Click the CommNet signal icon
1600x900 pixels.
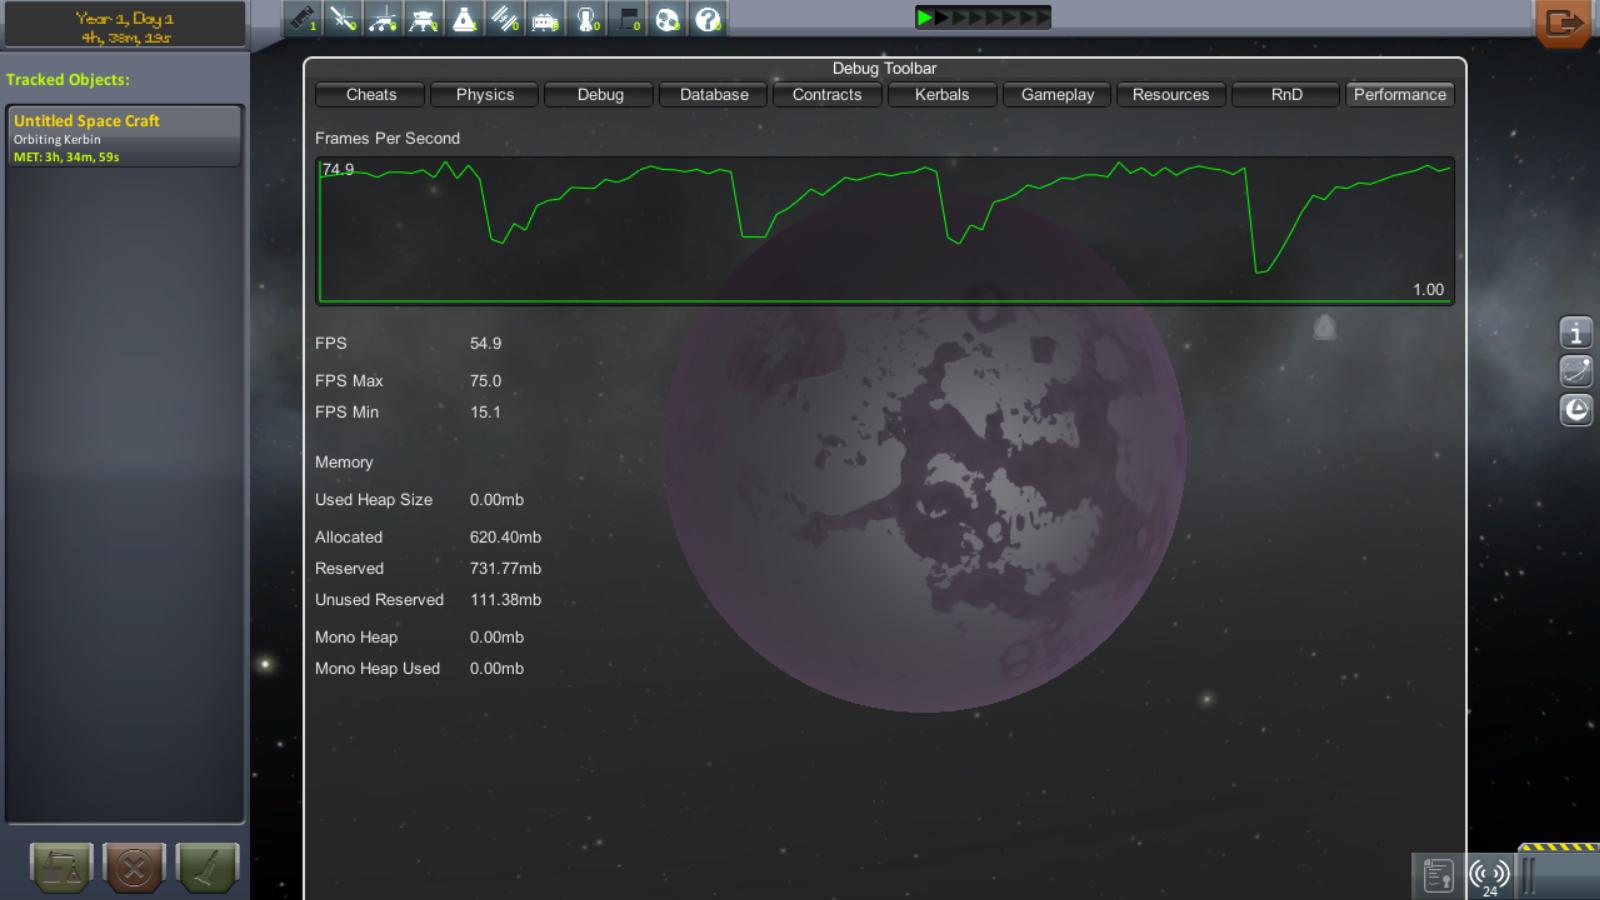tap(1489, 876)
